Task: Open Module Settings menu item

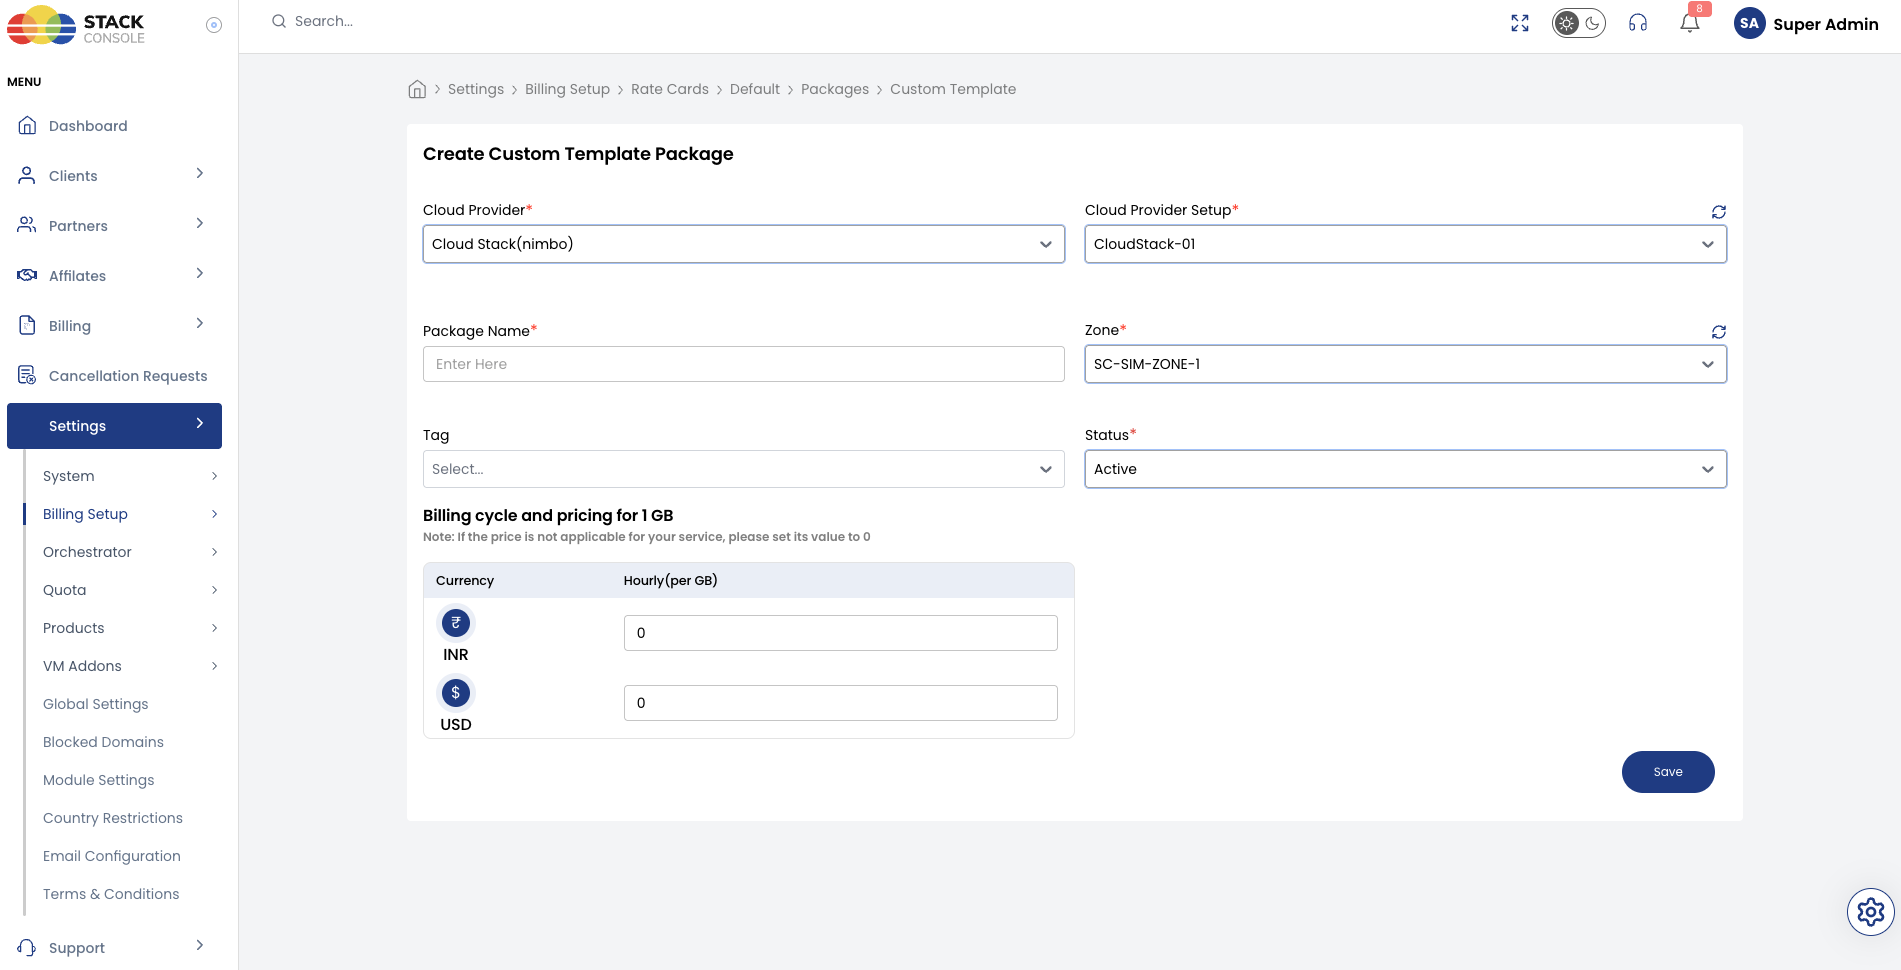Action: pyautogui.click(x=98, y=780)
